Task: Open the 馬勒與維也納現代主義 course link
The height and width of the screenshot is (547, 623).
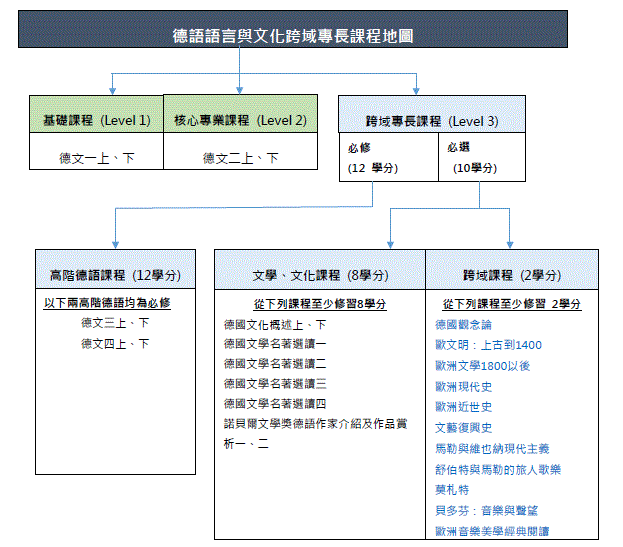Action: click(492, 449)
